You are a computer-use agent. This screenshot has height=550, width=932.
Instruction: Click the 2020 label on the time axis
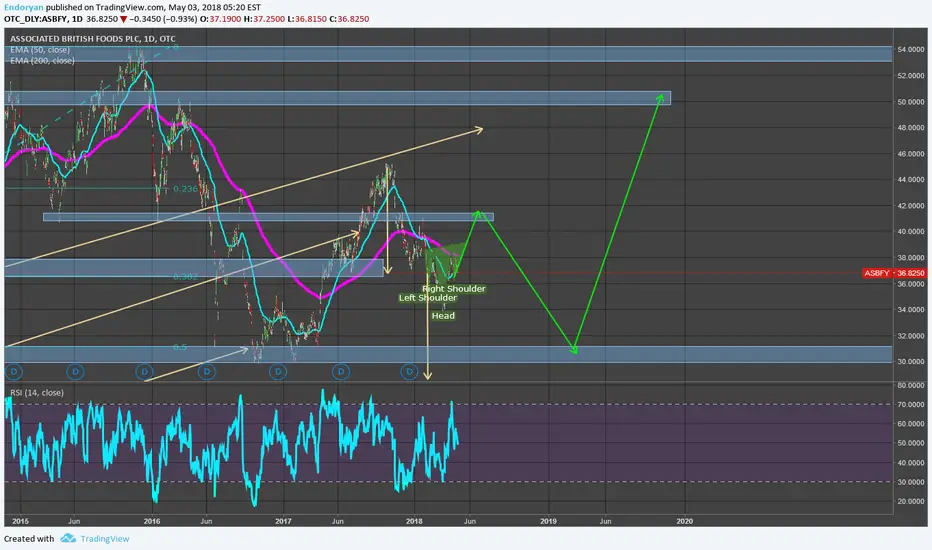pyautogui.click(x=685, y=521)
